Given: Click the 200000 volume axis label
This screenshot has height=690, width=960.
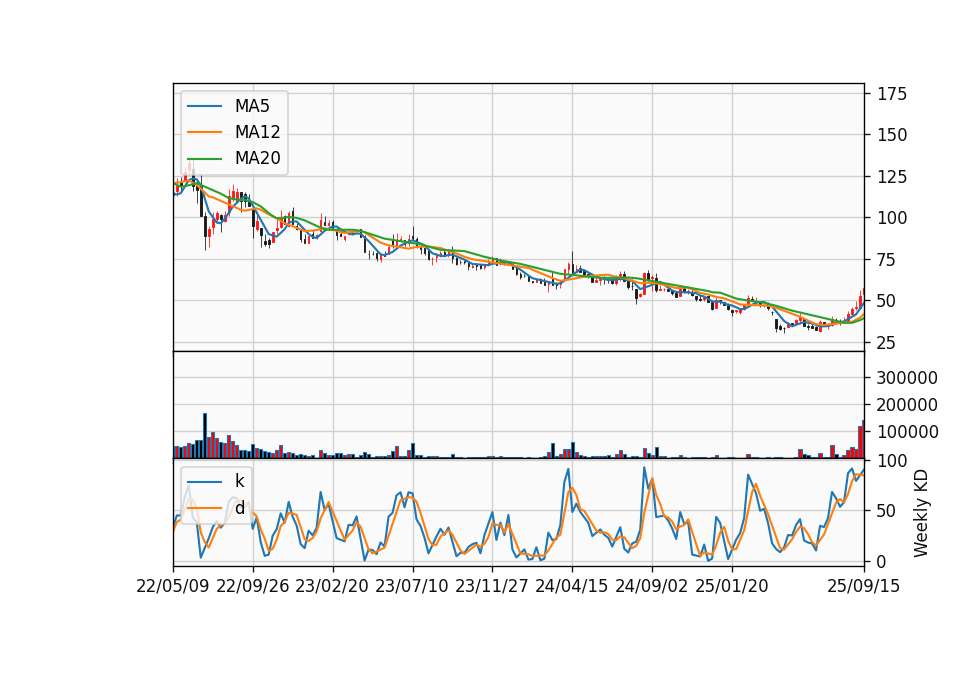Looking at the screenshot, I should (x=907, y=405).
